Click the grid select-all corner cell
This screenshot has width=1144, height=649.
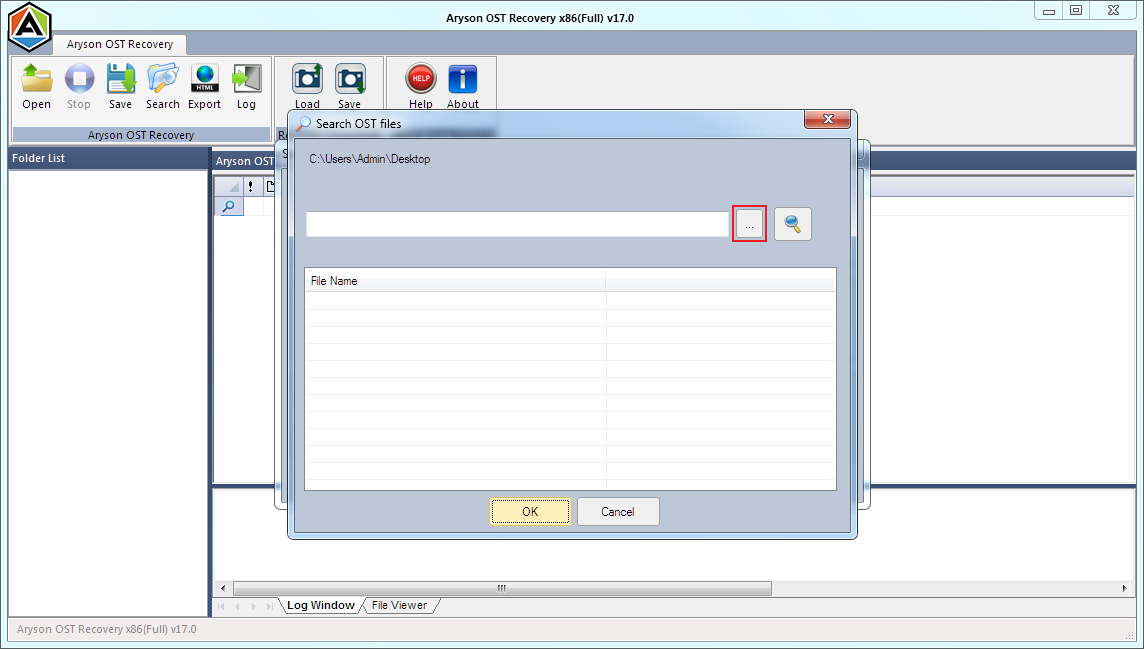tap(229, 187)
